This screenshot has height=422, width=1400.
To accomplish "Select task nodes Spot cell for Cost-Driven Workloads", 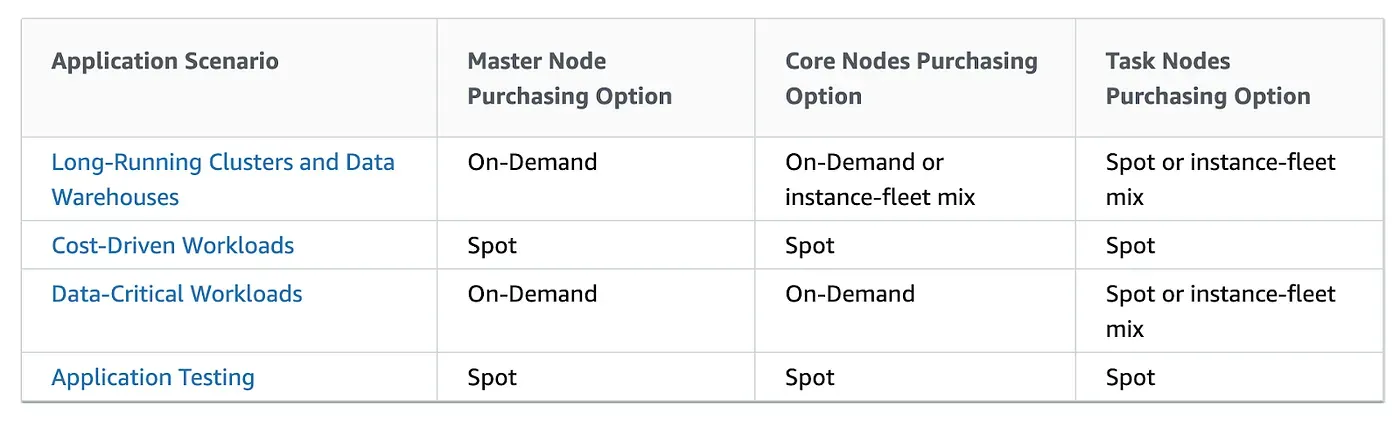I will pyautogui.click(x=1130, y=246).
